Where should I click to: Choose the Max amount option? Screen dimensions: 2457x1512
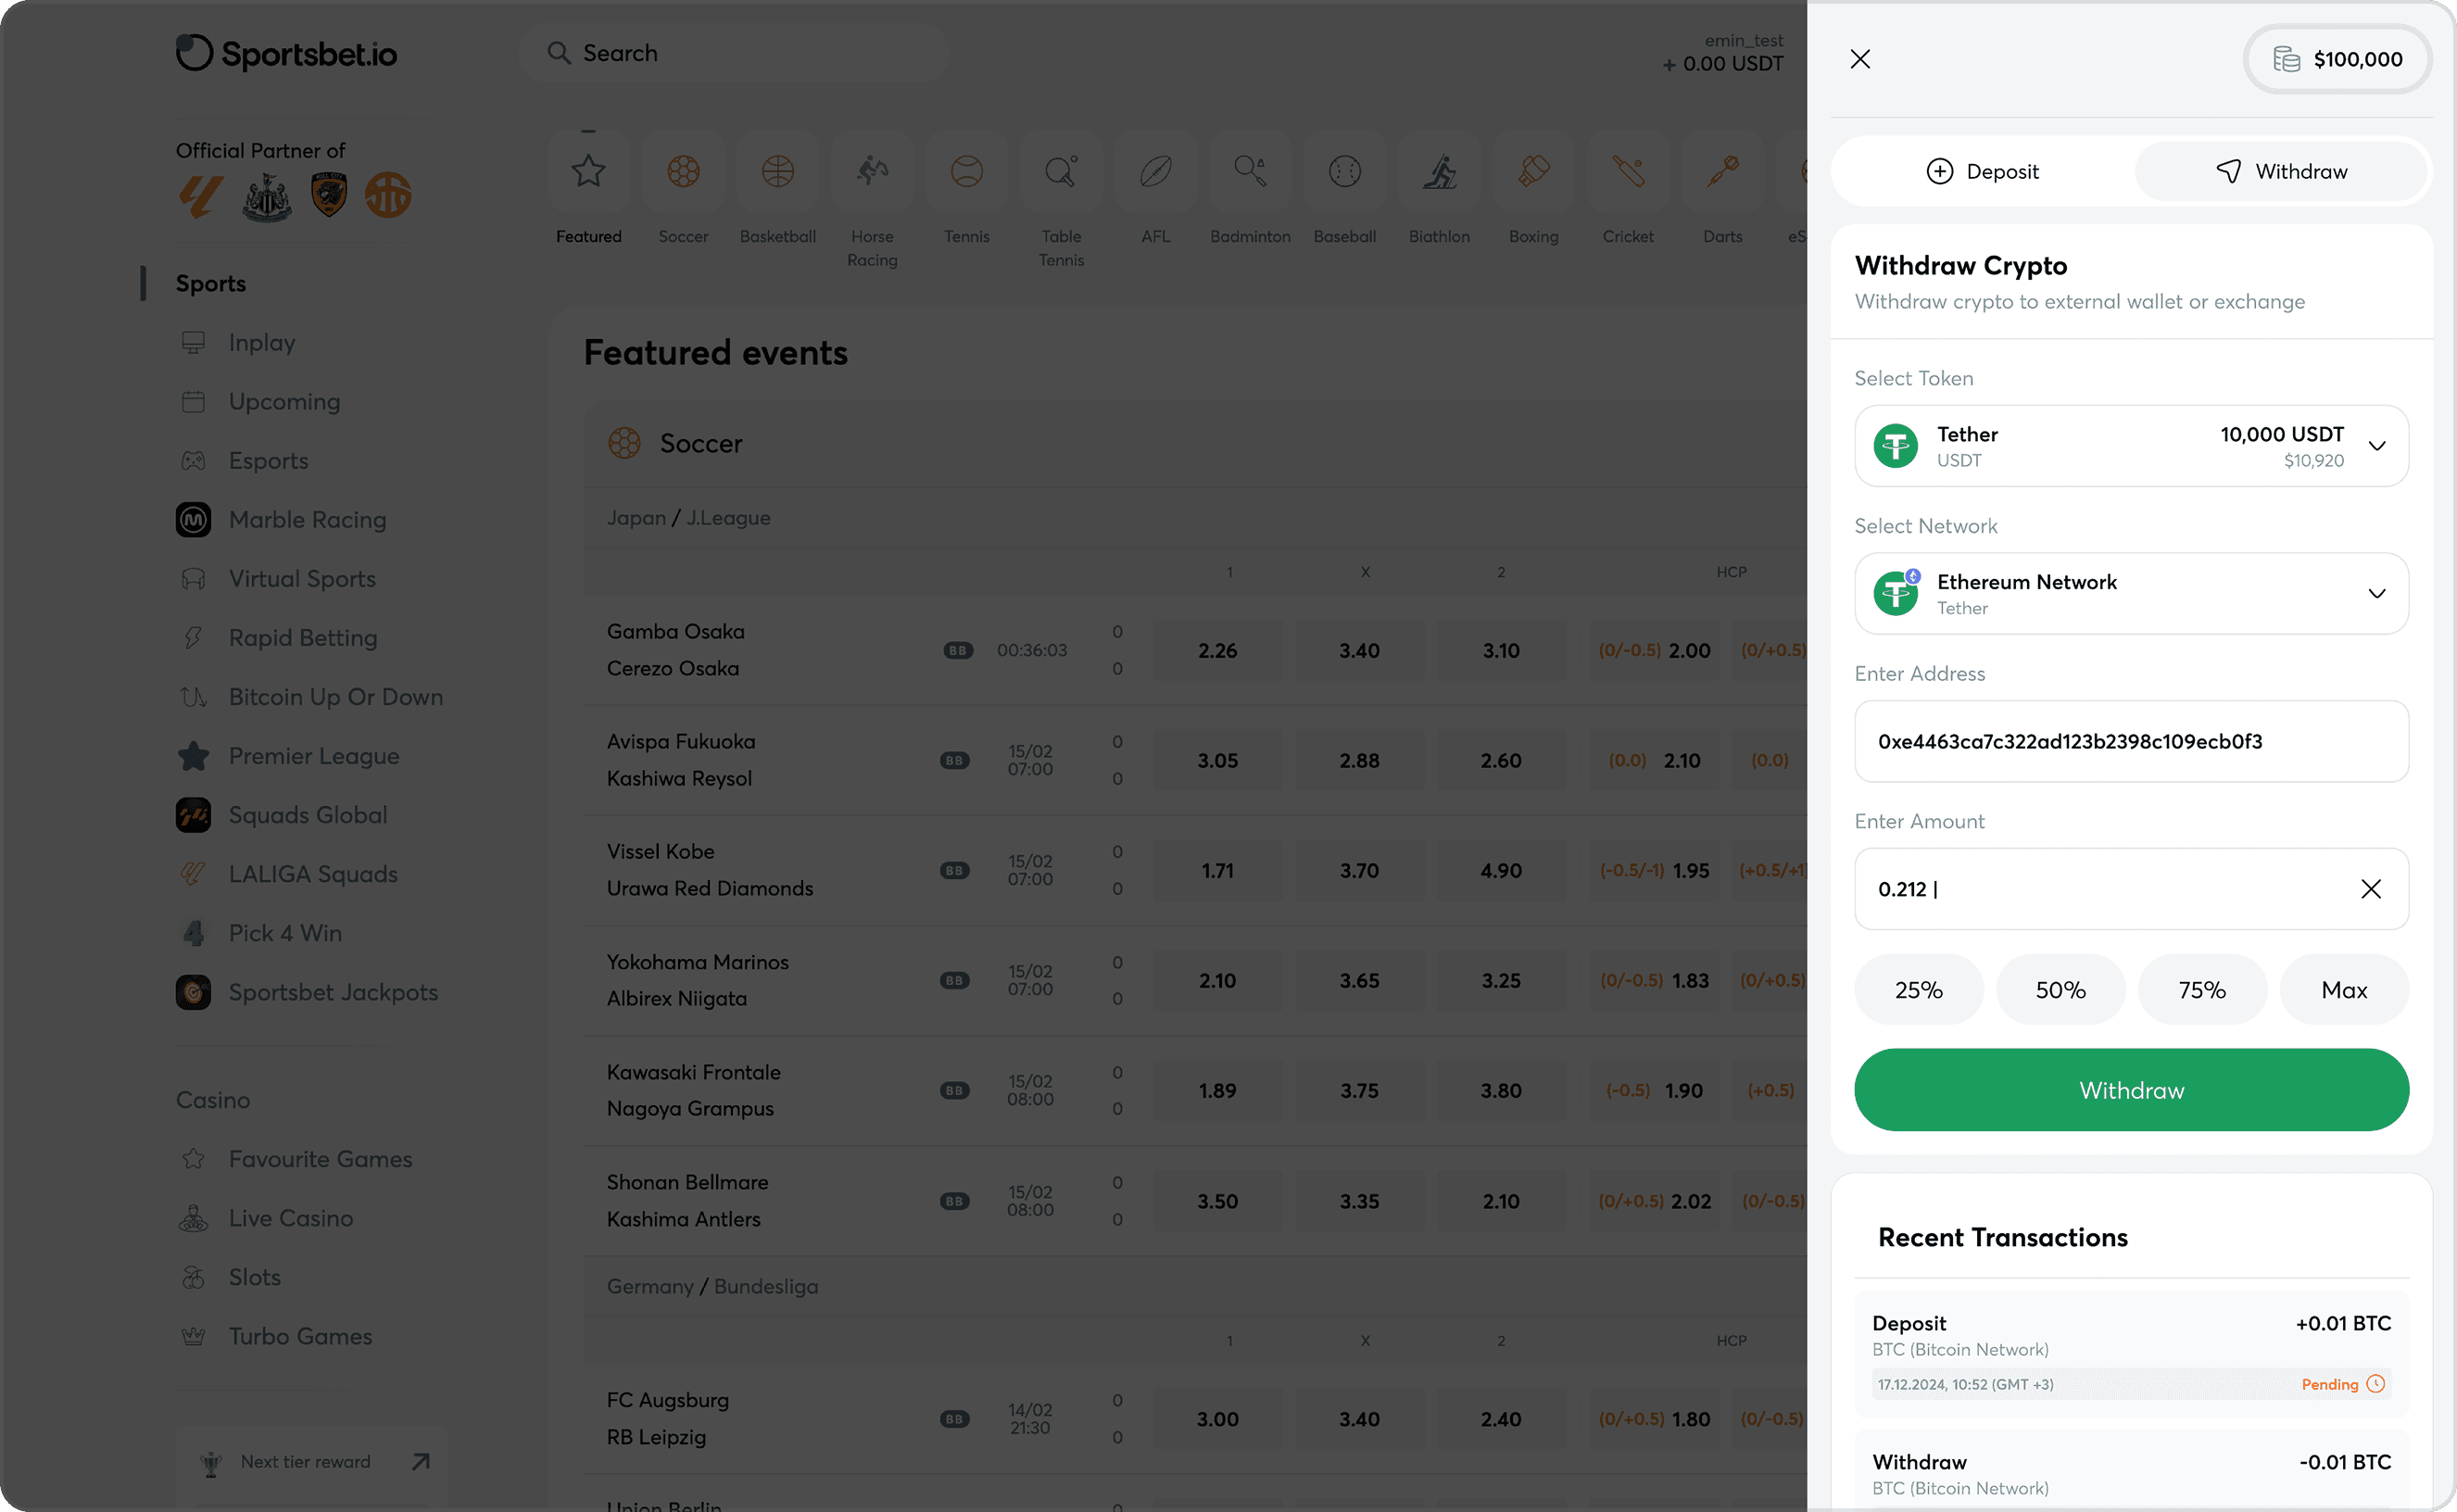point(2344,989)
